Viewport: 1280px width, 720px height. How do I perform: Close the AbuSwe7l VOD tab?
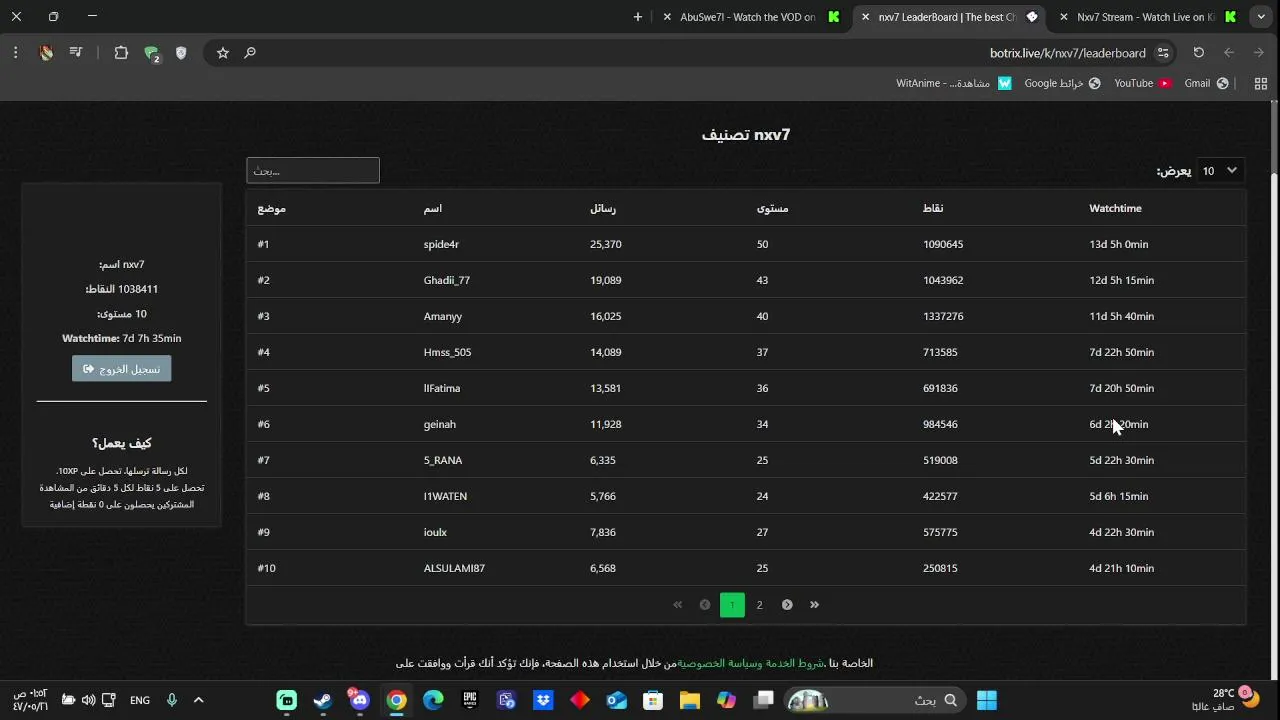pos(667,17)
